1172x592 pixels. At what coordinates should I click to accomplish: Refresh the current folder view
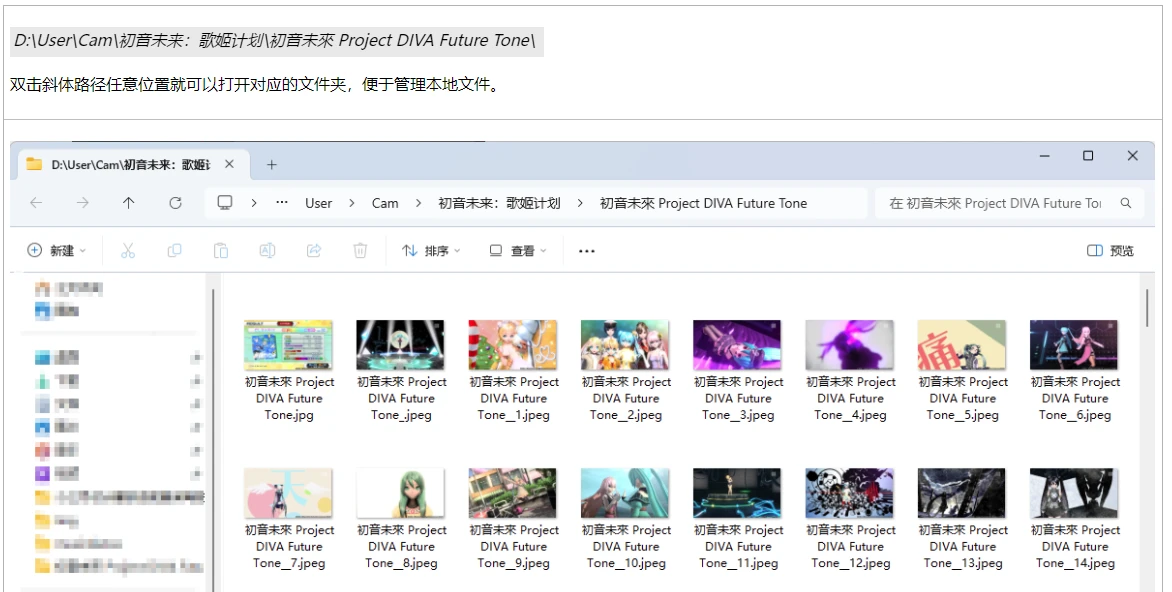175,203
